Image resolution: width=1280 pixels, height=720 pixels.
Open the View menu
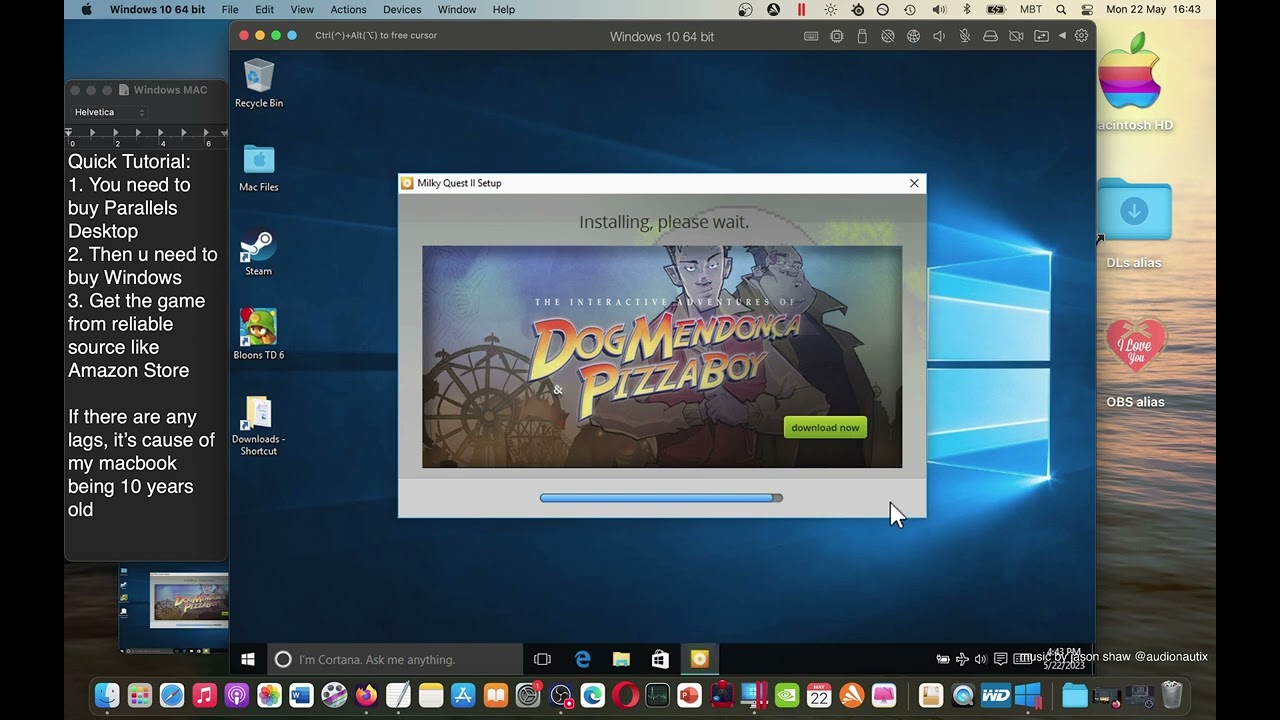pyautogui.click(x=302, y=9)
